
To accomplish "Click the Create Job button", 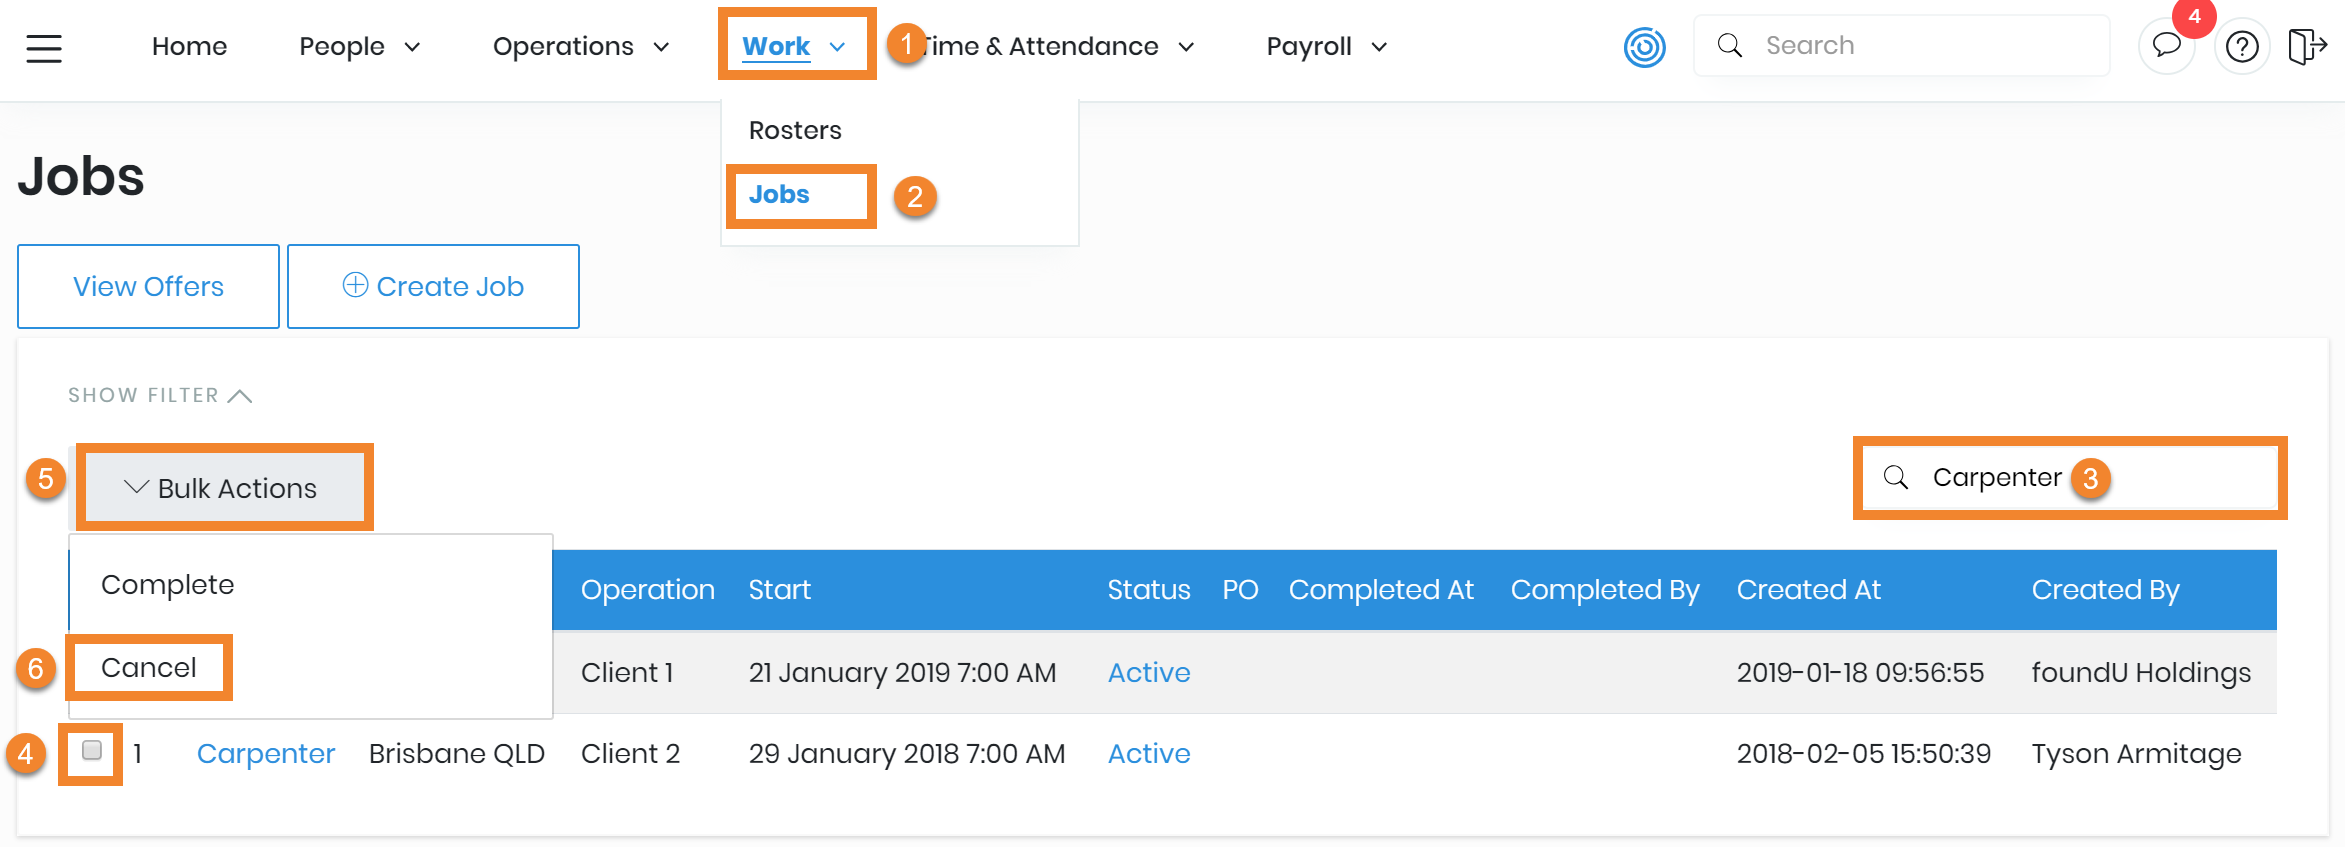I will [433, 286].
